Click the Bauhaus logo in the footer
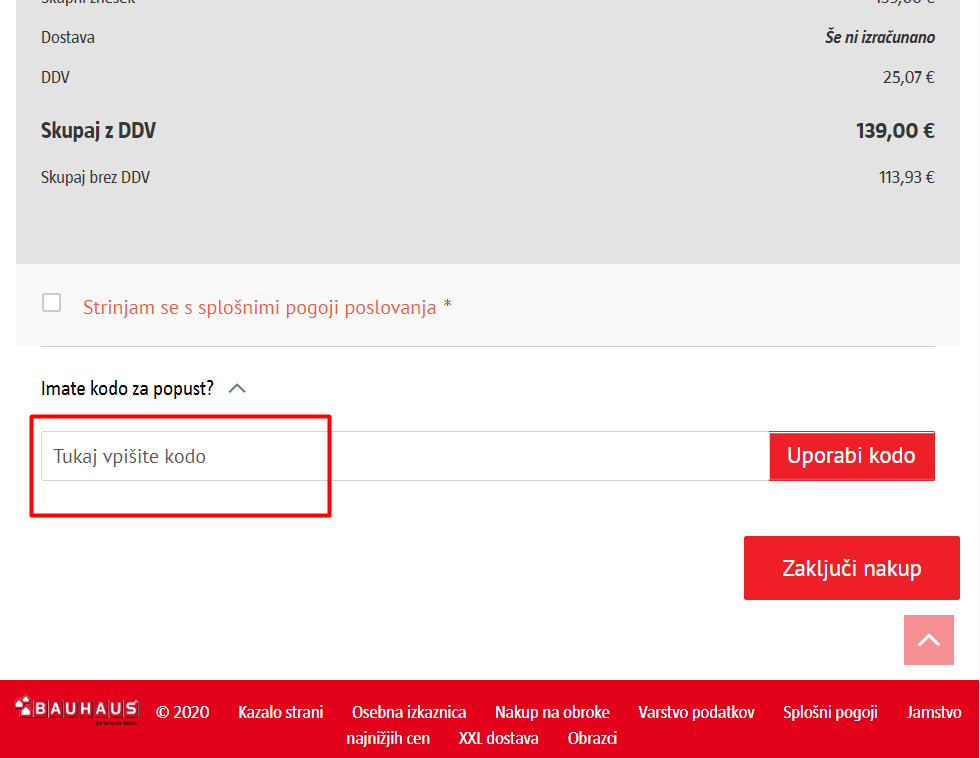The height and width of the screenshot is (758, 980). pyautogui.click(x=77, y=711)
